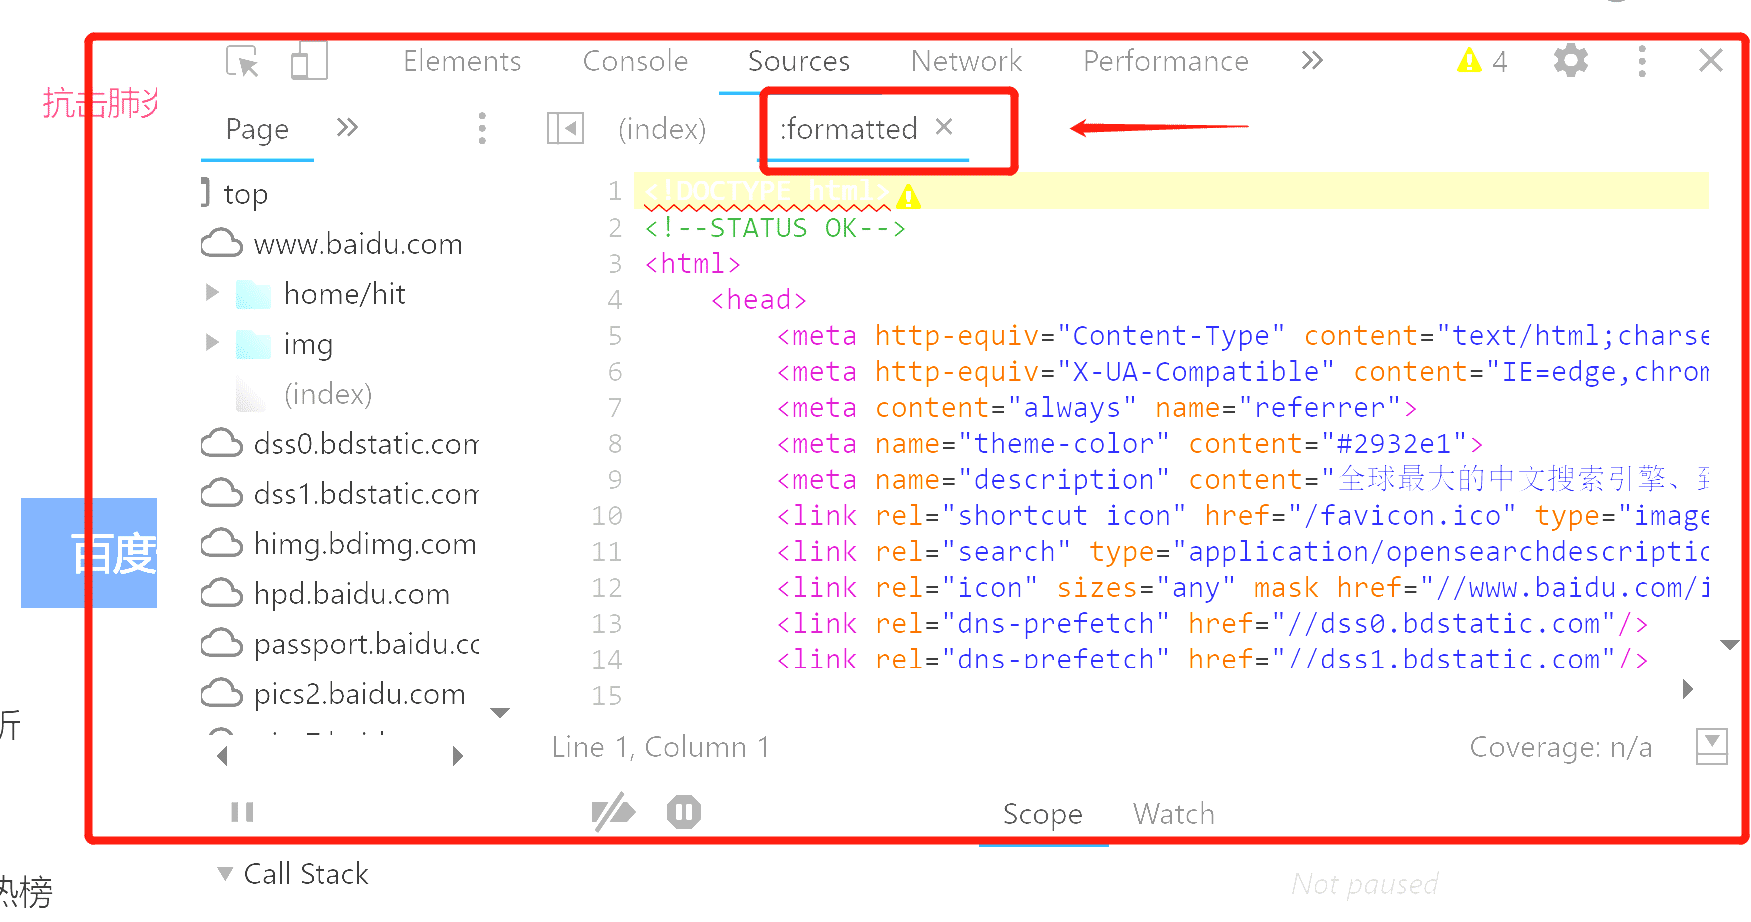This screenshot has height=922, width=1751.
Task: Select himg.bdimg.com domain
Action: pos(365,544)
